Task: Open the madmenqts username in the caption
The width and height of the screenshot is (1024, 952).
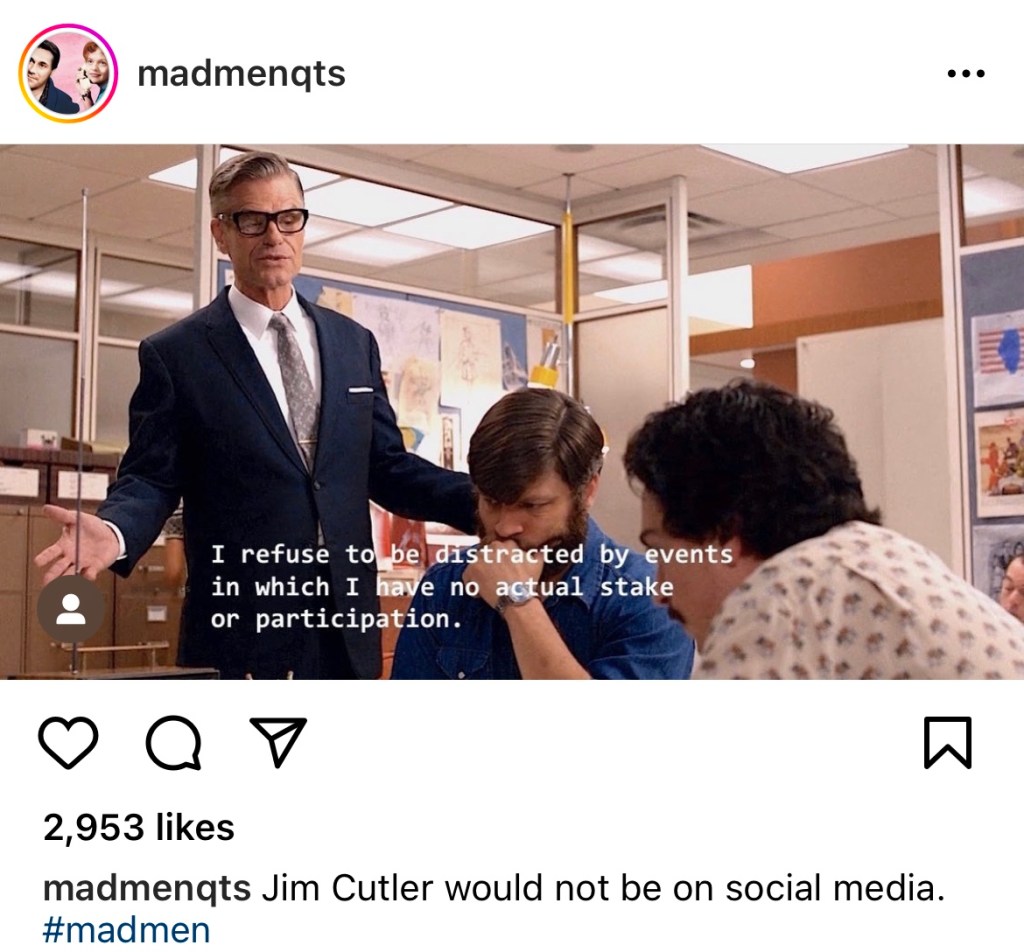Action: click(147, 889)
